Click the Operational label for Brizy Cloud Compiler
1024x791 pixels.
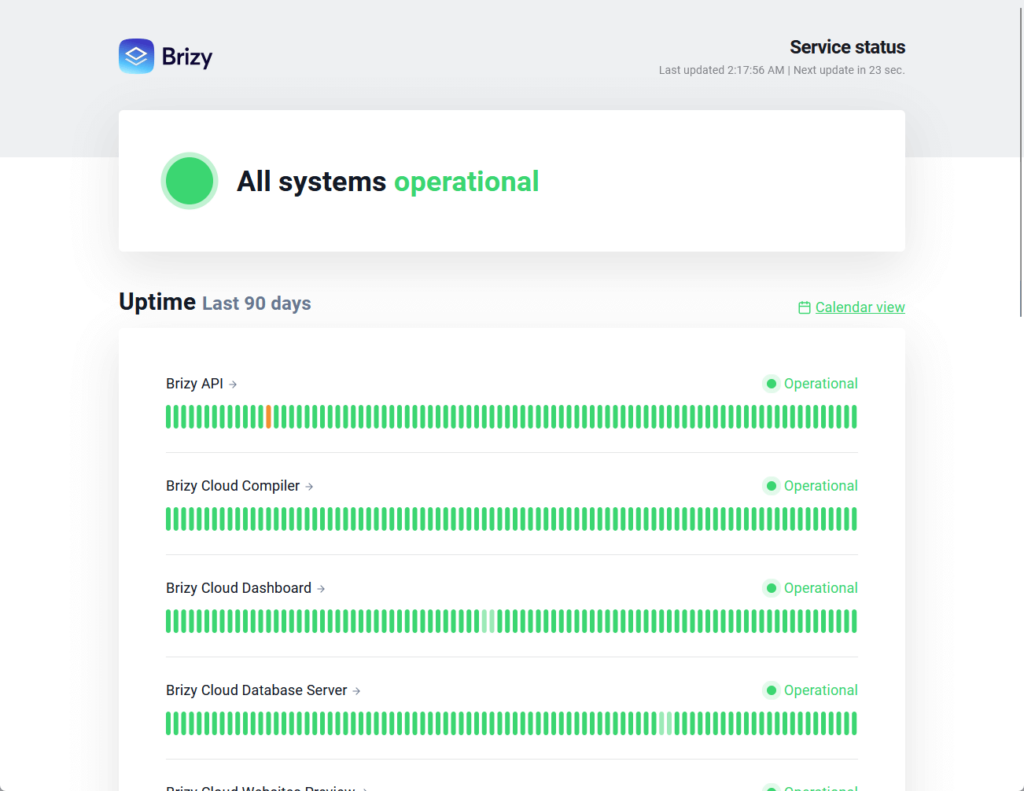pos(820,486)
